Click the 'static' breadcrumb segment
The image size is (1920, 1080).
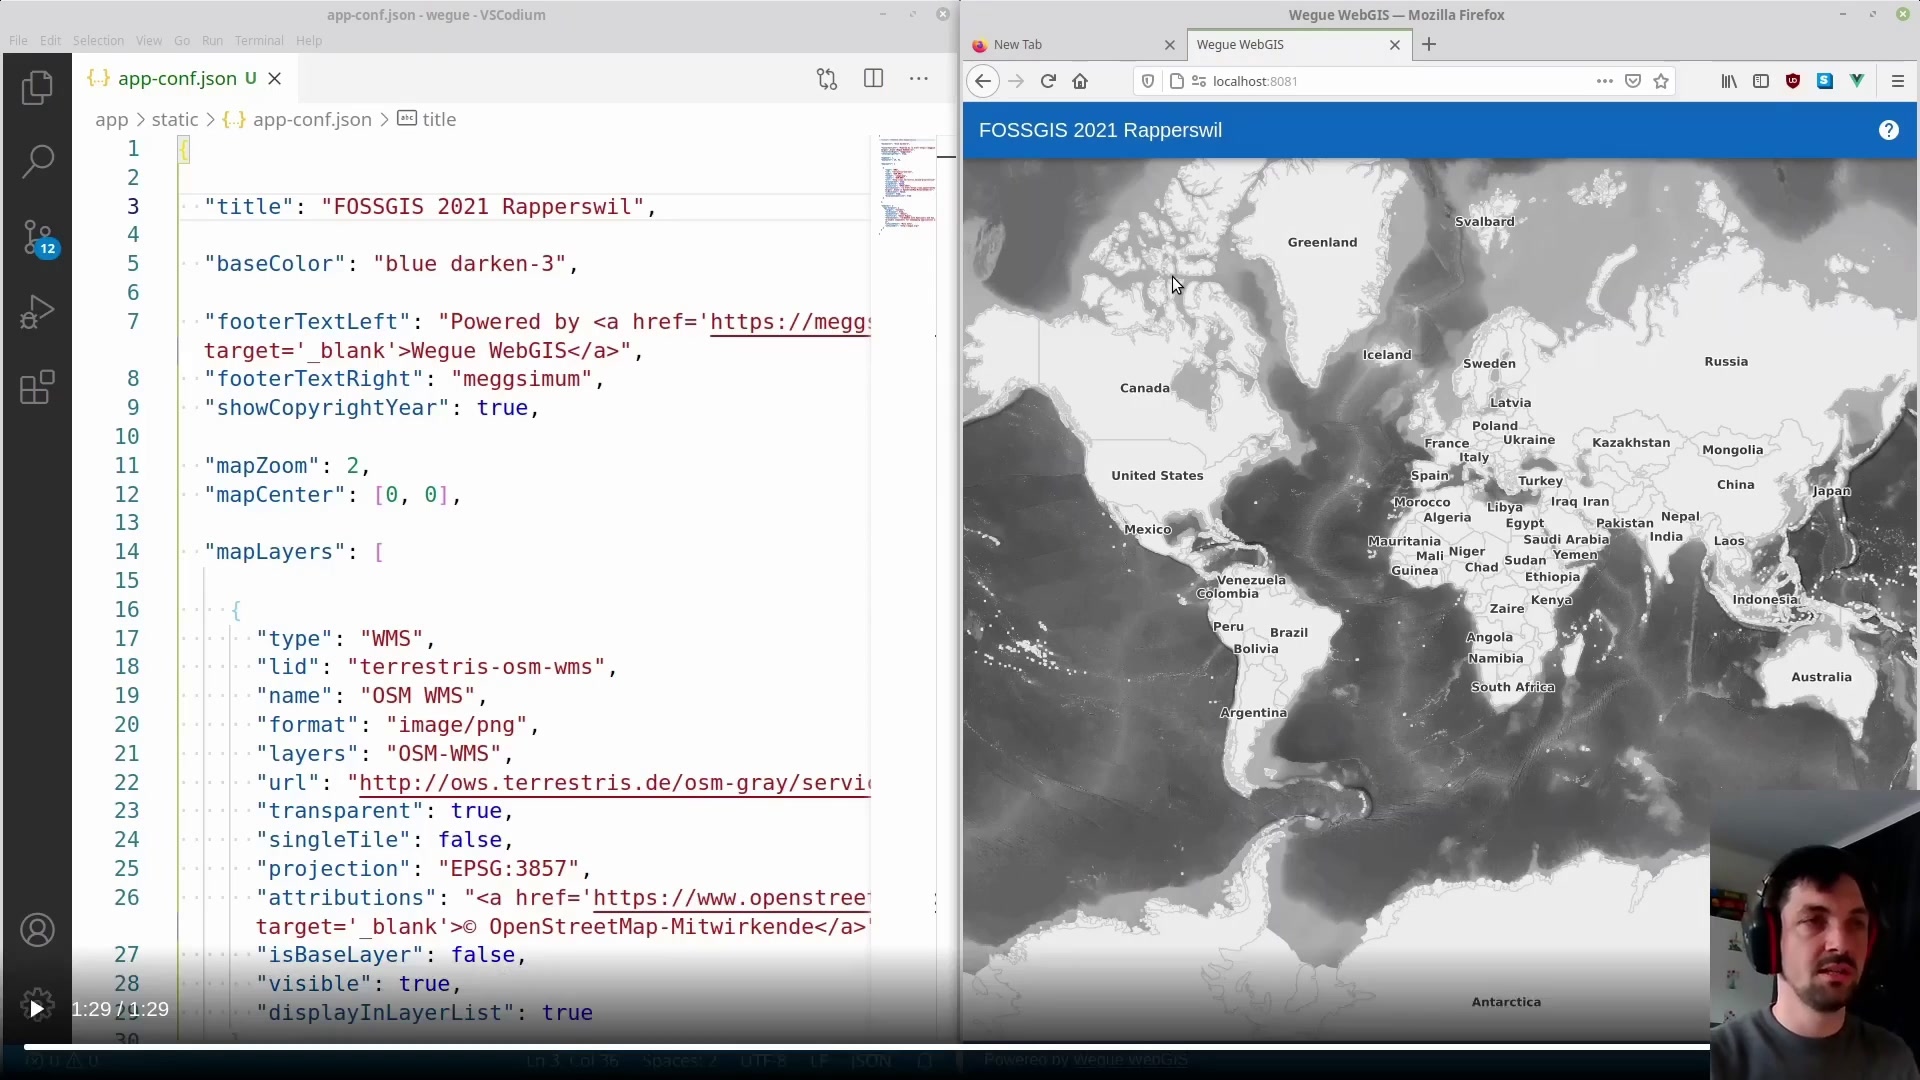click(175, 119)
